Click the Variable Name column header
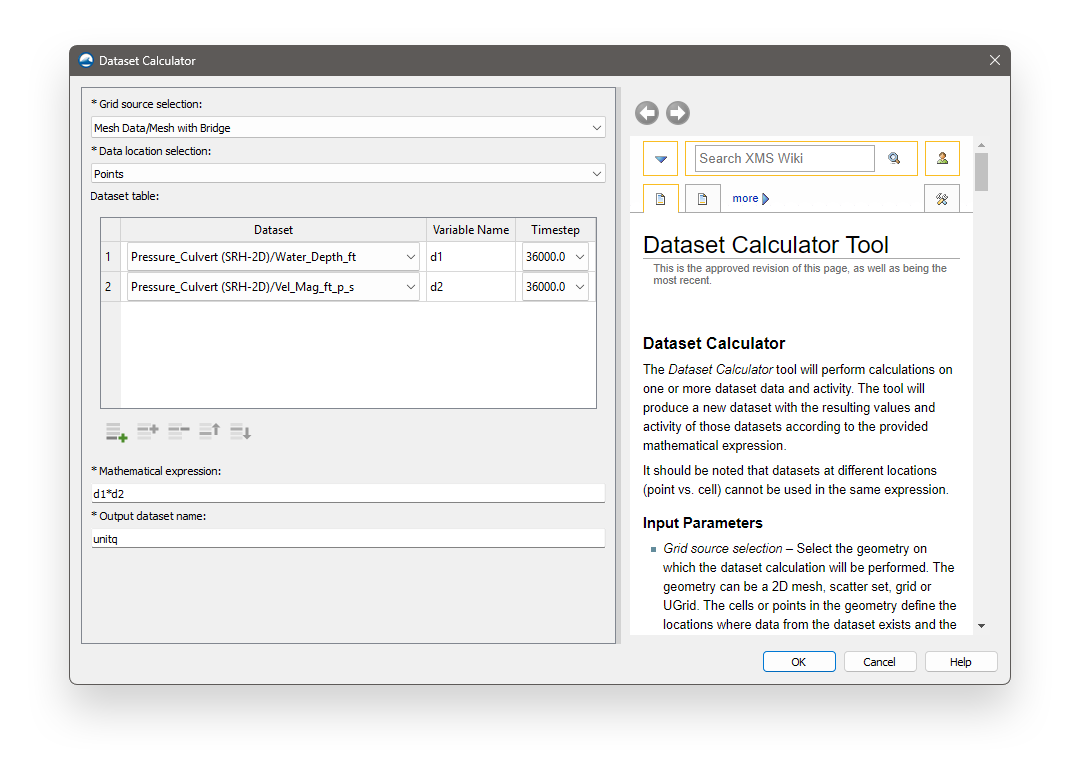This screenshot has width=1087, height=767. point(471,230)
